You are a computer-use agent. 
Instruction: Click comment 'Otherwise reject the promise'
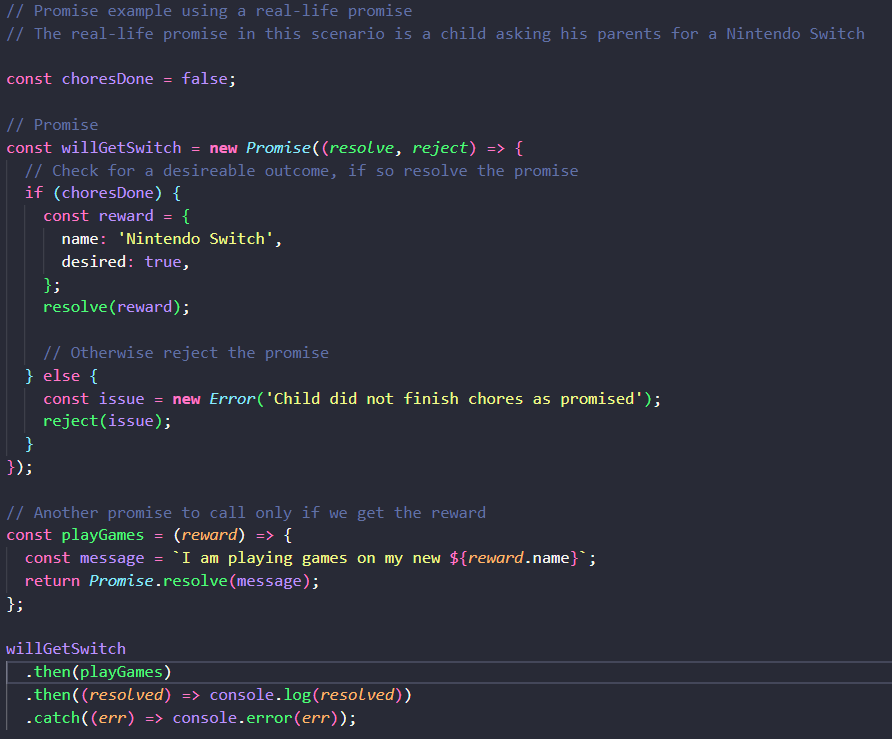pos(186,353)
